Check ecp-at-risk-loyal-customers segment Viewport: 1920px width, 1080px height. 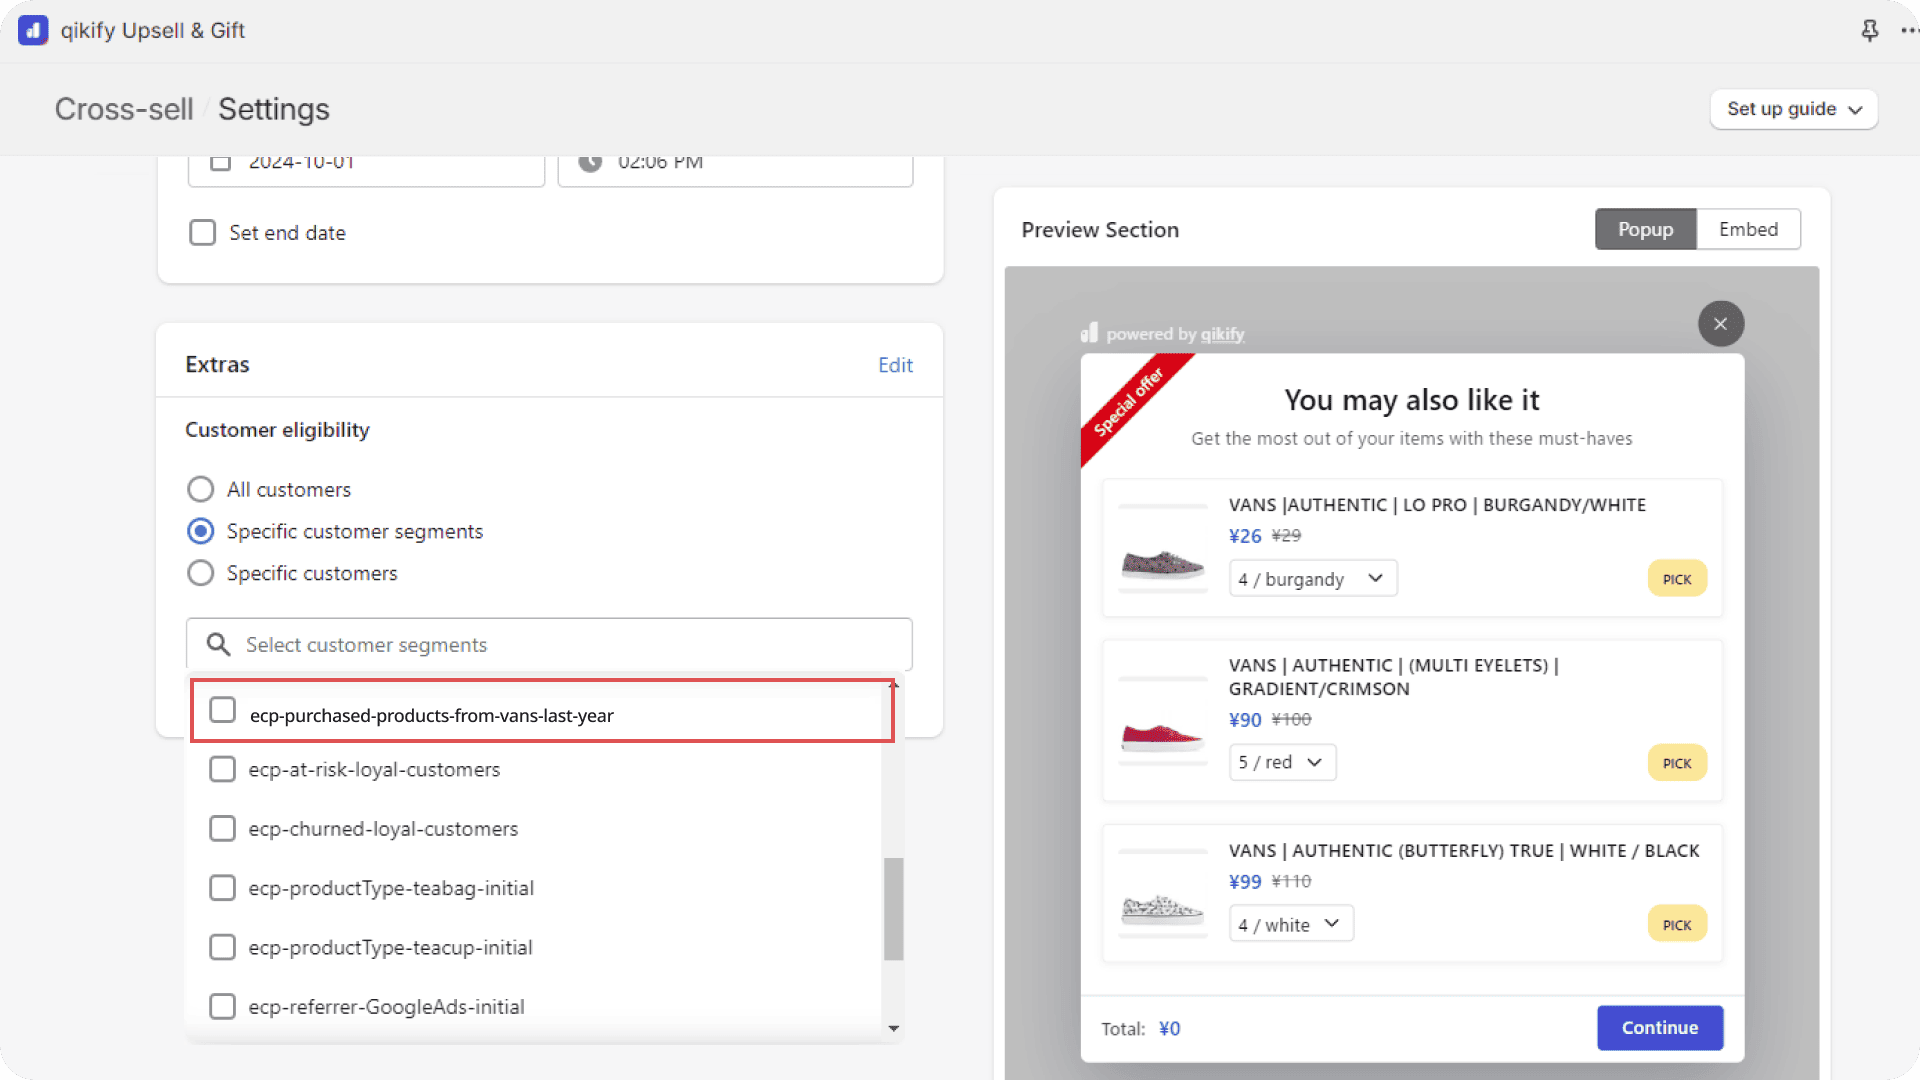pyautogui.click(x=222, y=769)
